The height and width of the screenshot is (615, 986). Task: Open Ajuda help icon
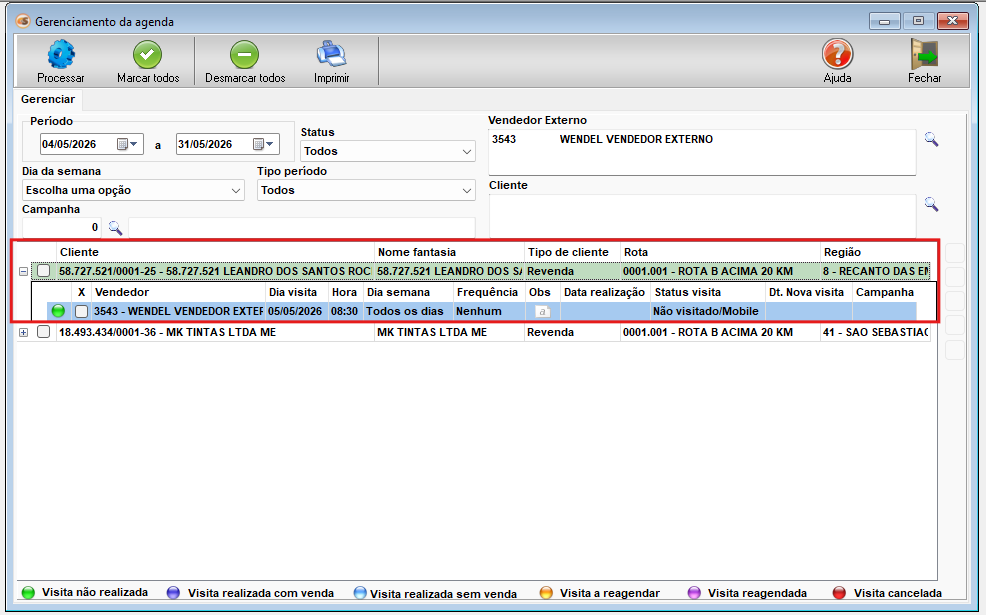[838, 54]
